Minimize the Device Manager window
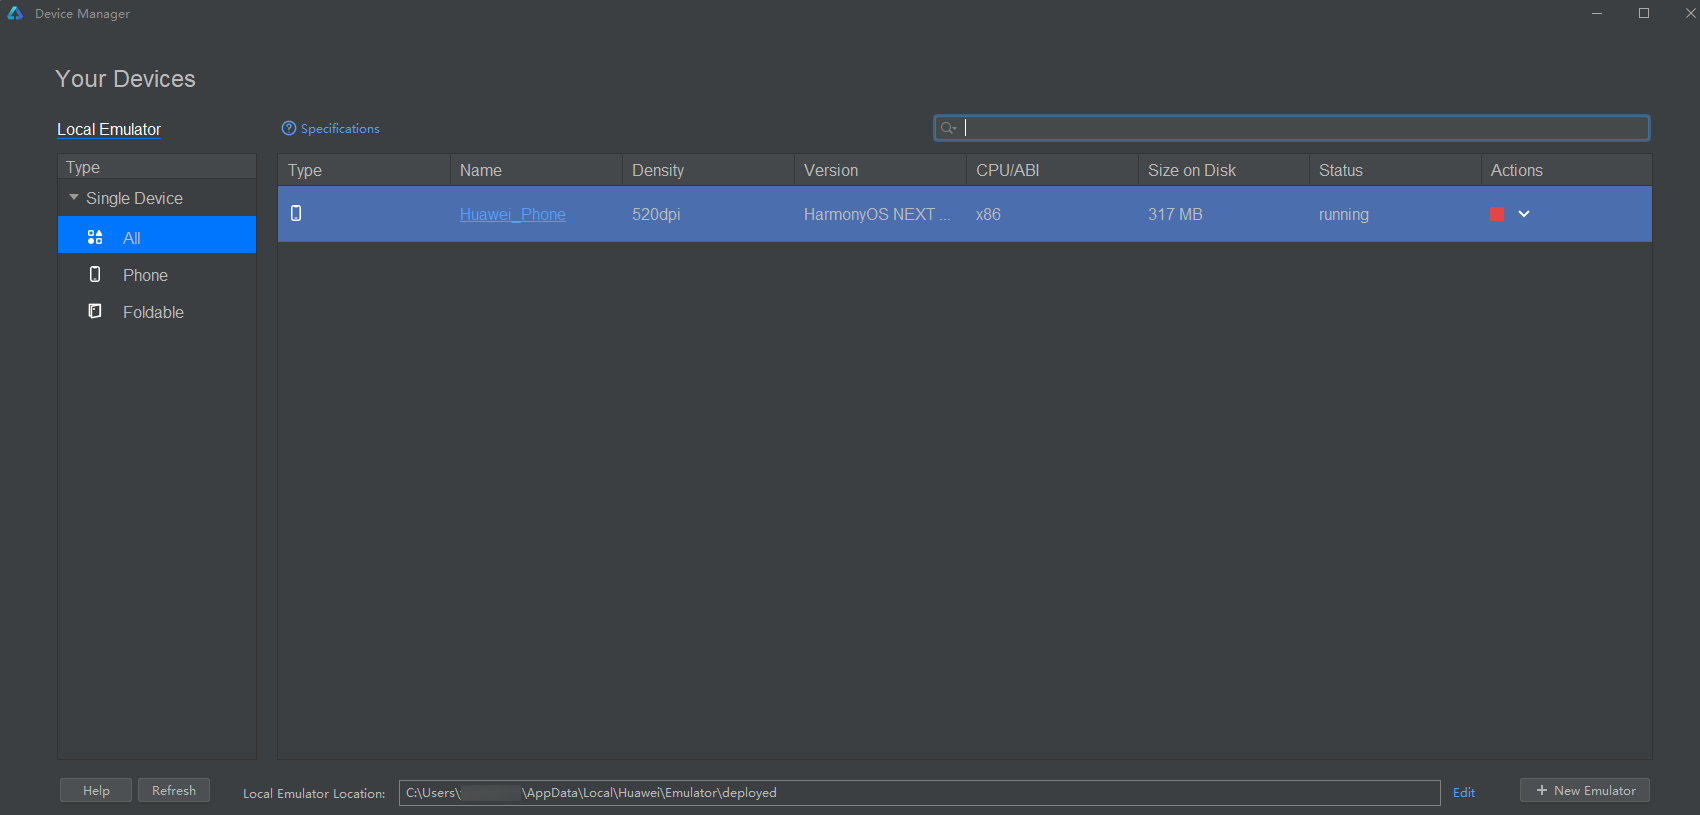This screenshot has height=815, width=1700. [x=1597, y=13]
